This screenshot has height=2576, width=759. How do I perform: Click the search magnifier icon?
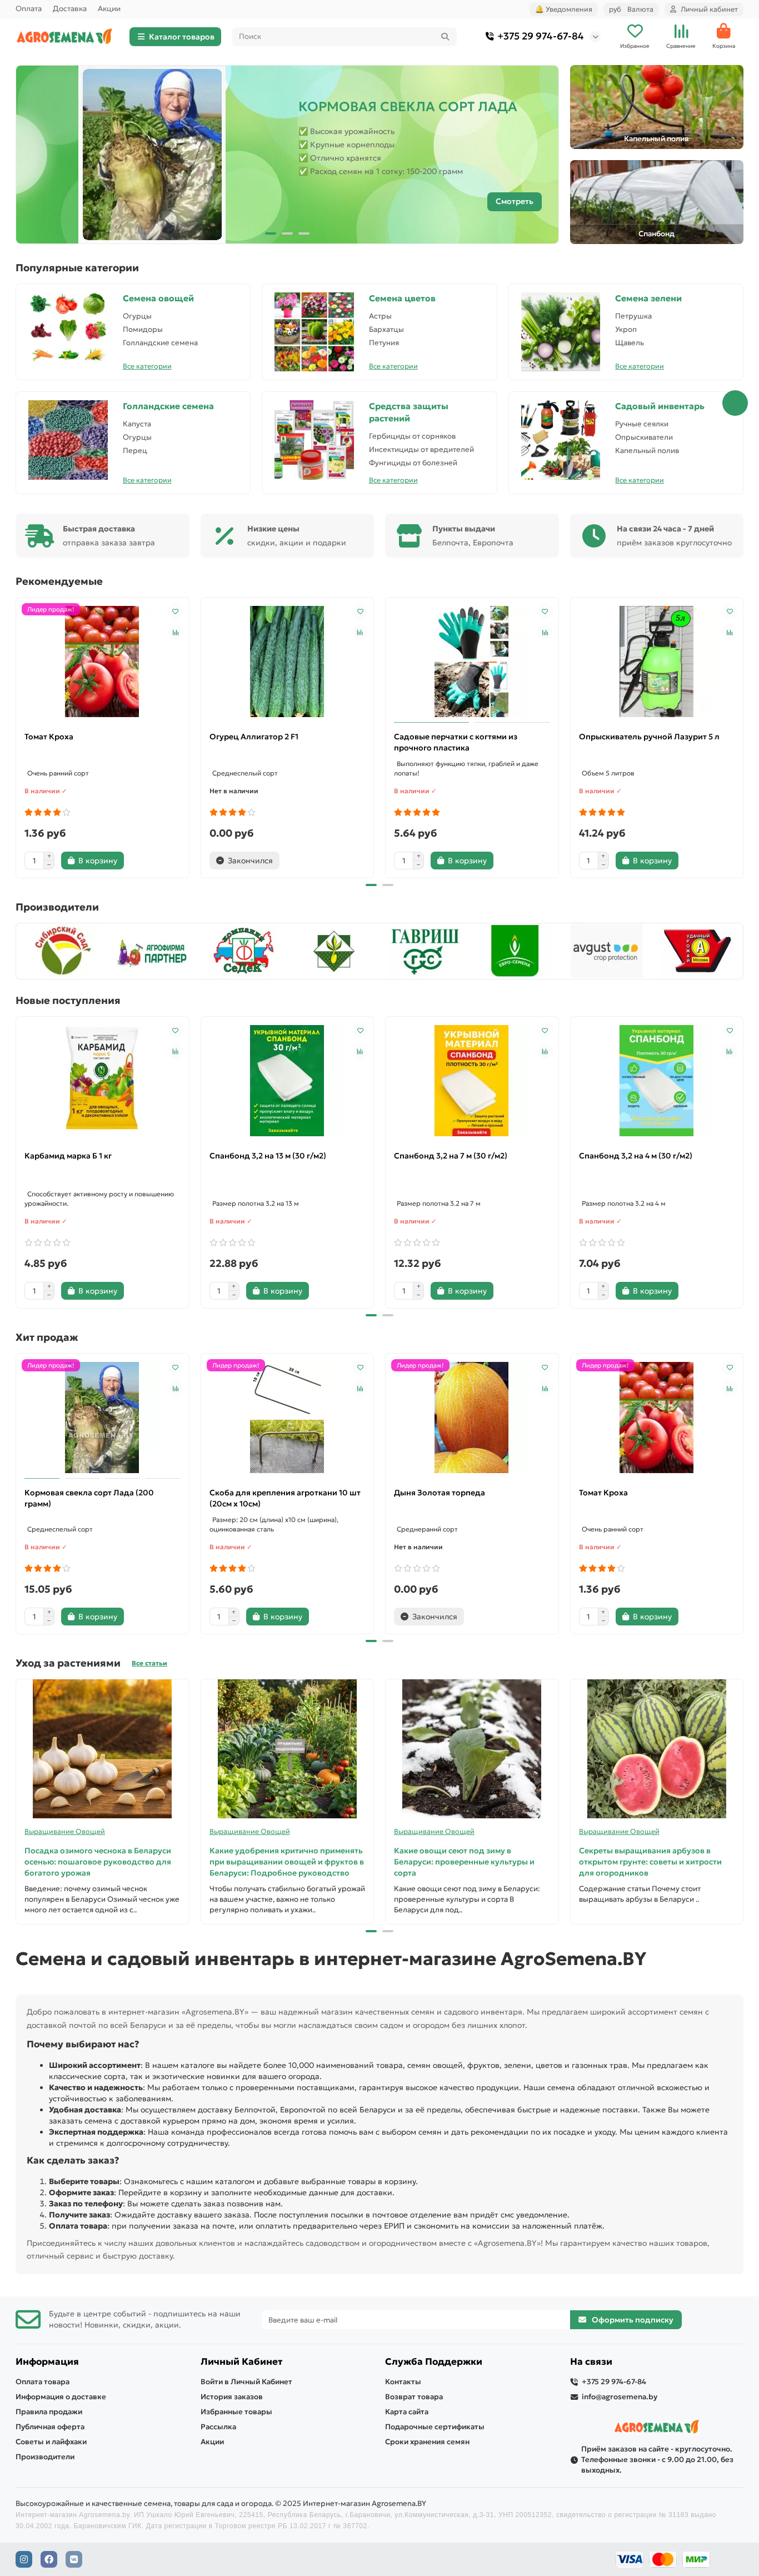445,37
